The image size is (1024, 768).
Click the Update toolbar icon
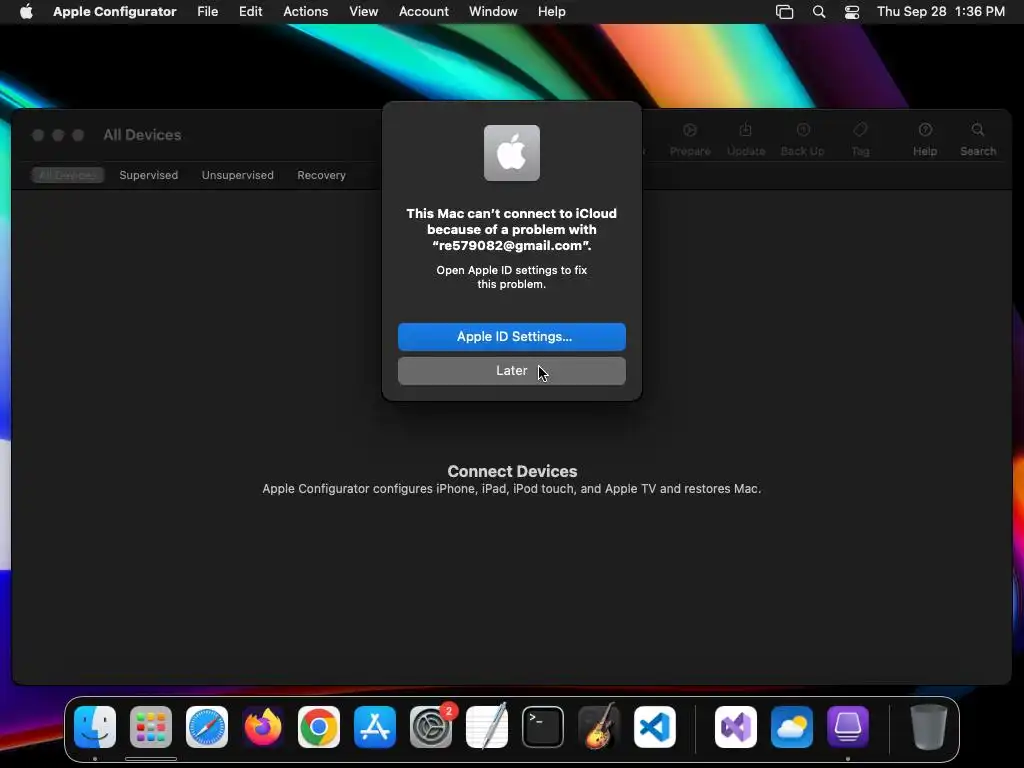[746, 139]
